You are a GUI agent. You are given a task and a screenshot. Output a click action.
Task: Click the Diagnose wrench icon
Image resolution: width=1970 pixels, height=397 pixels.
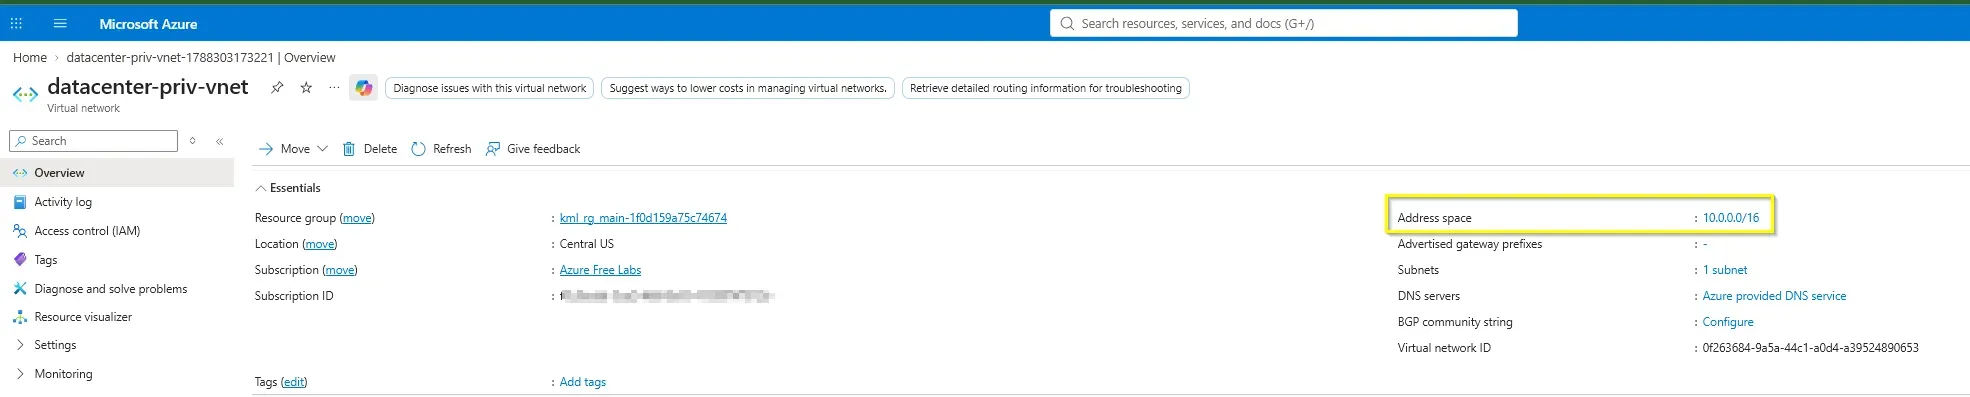coord(20,289)
